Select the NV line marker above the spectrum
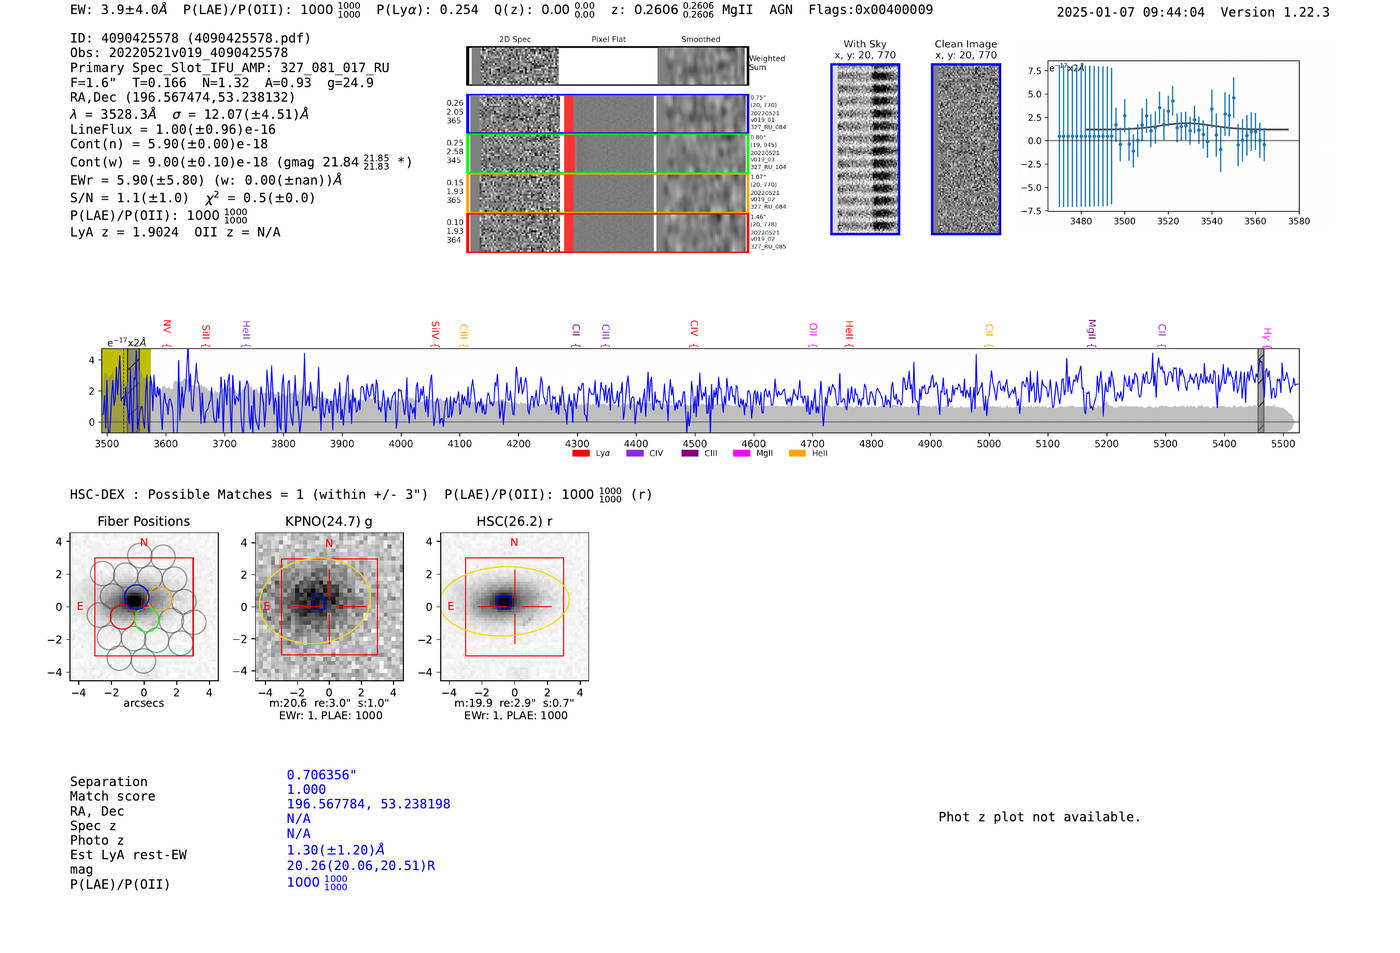The width and height of the screenshot is (1400, 953). (167, 332)
